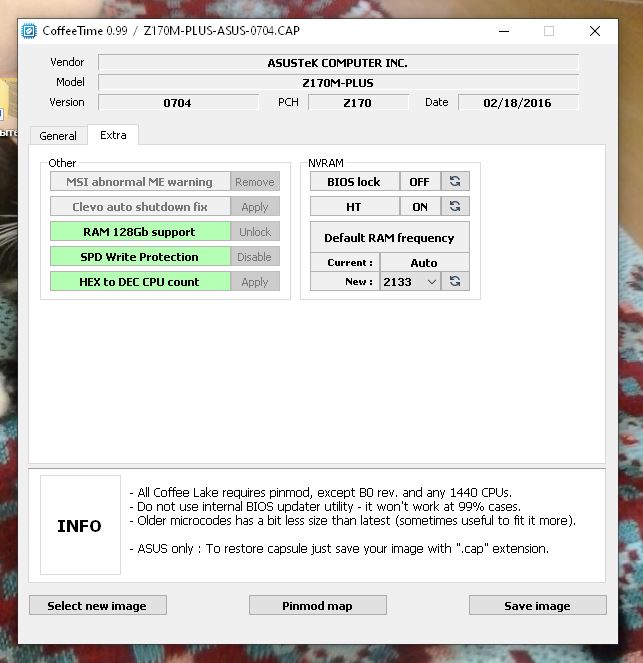This screenshot has height=663, width=643.
Task: Unlock RAM 128Gb support
Action: pos(255,232)
